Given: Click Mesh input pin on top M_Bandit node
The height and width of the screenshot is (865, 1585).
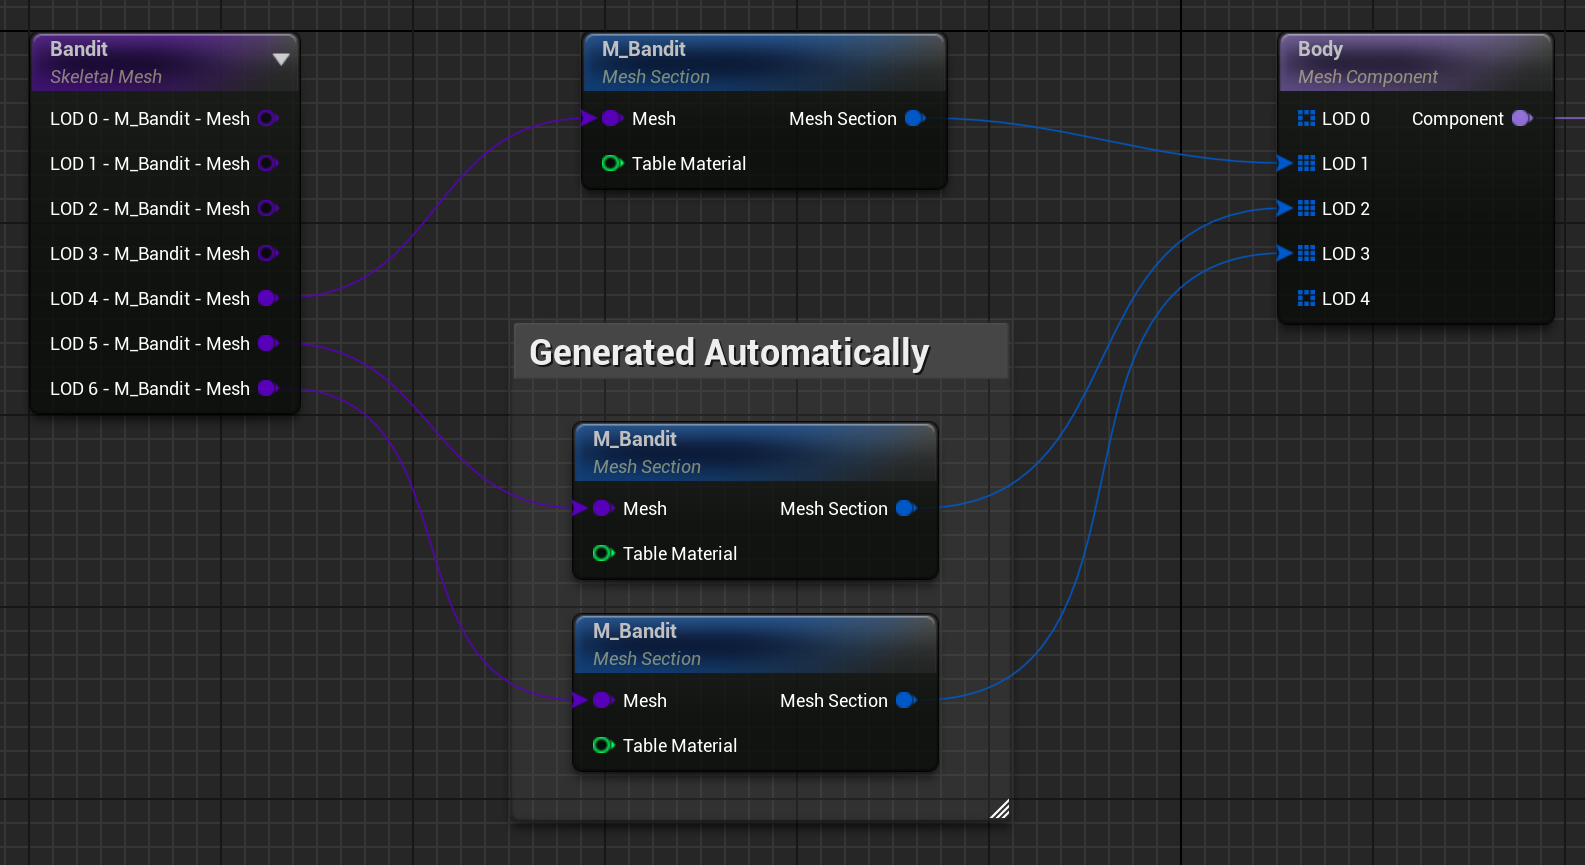Looking at the screenshot, I should pos(612,118).
